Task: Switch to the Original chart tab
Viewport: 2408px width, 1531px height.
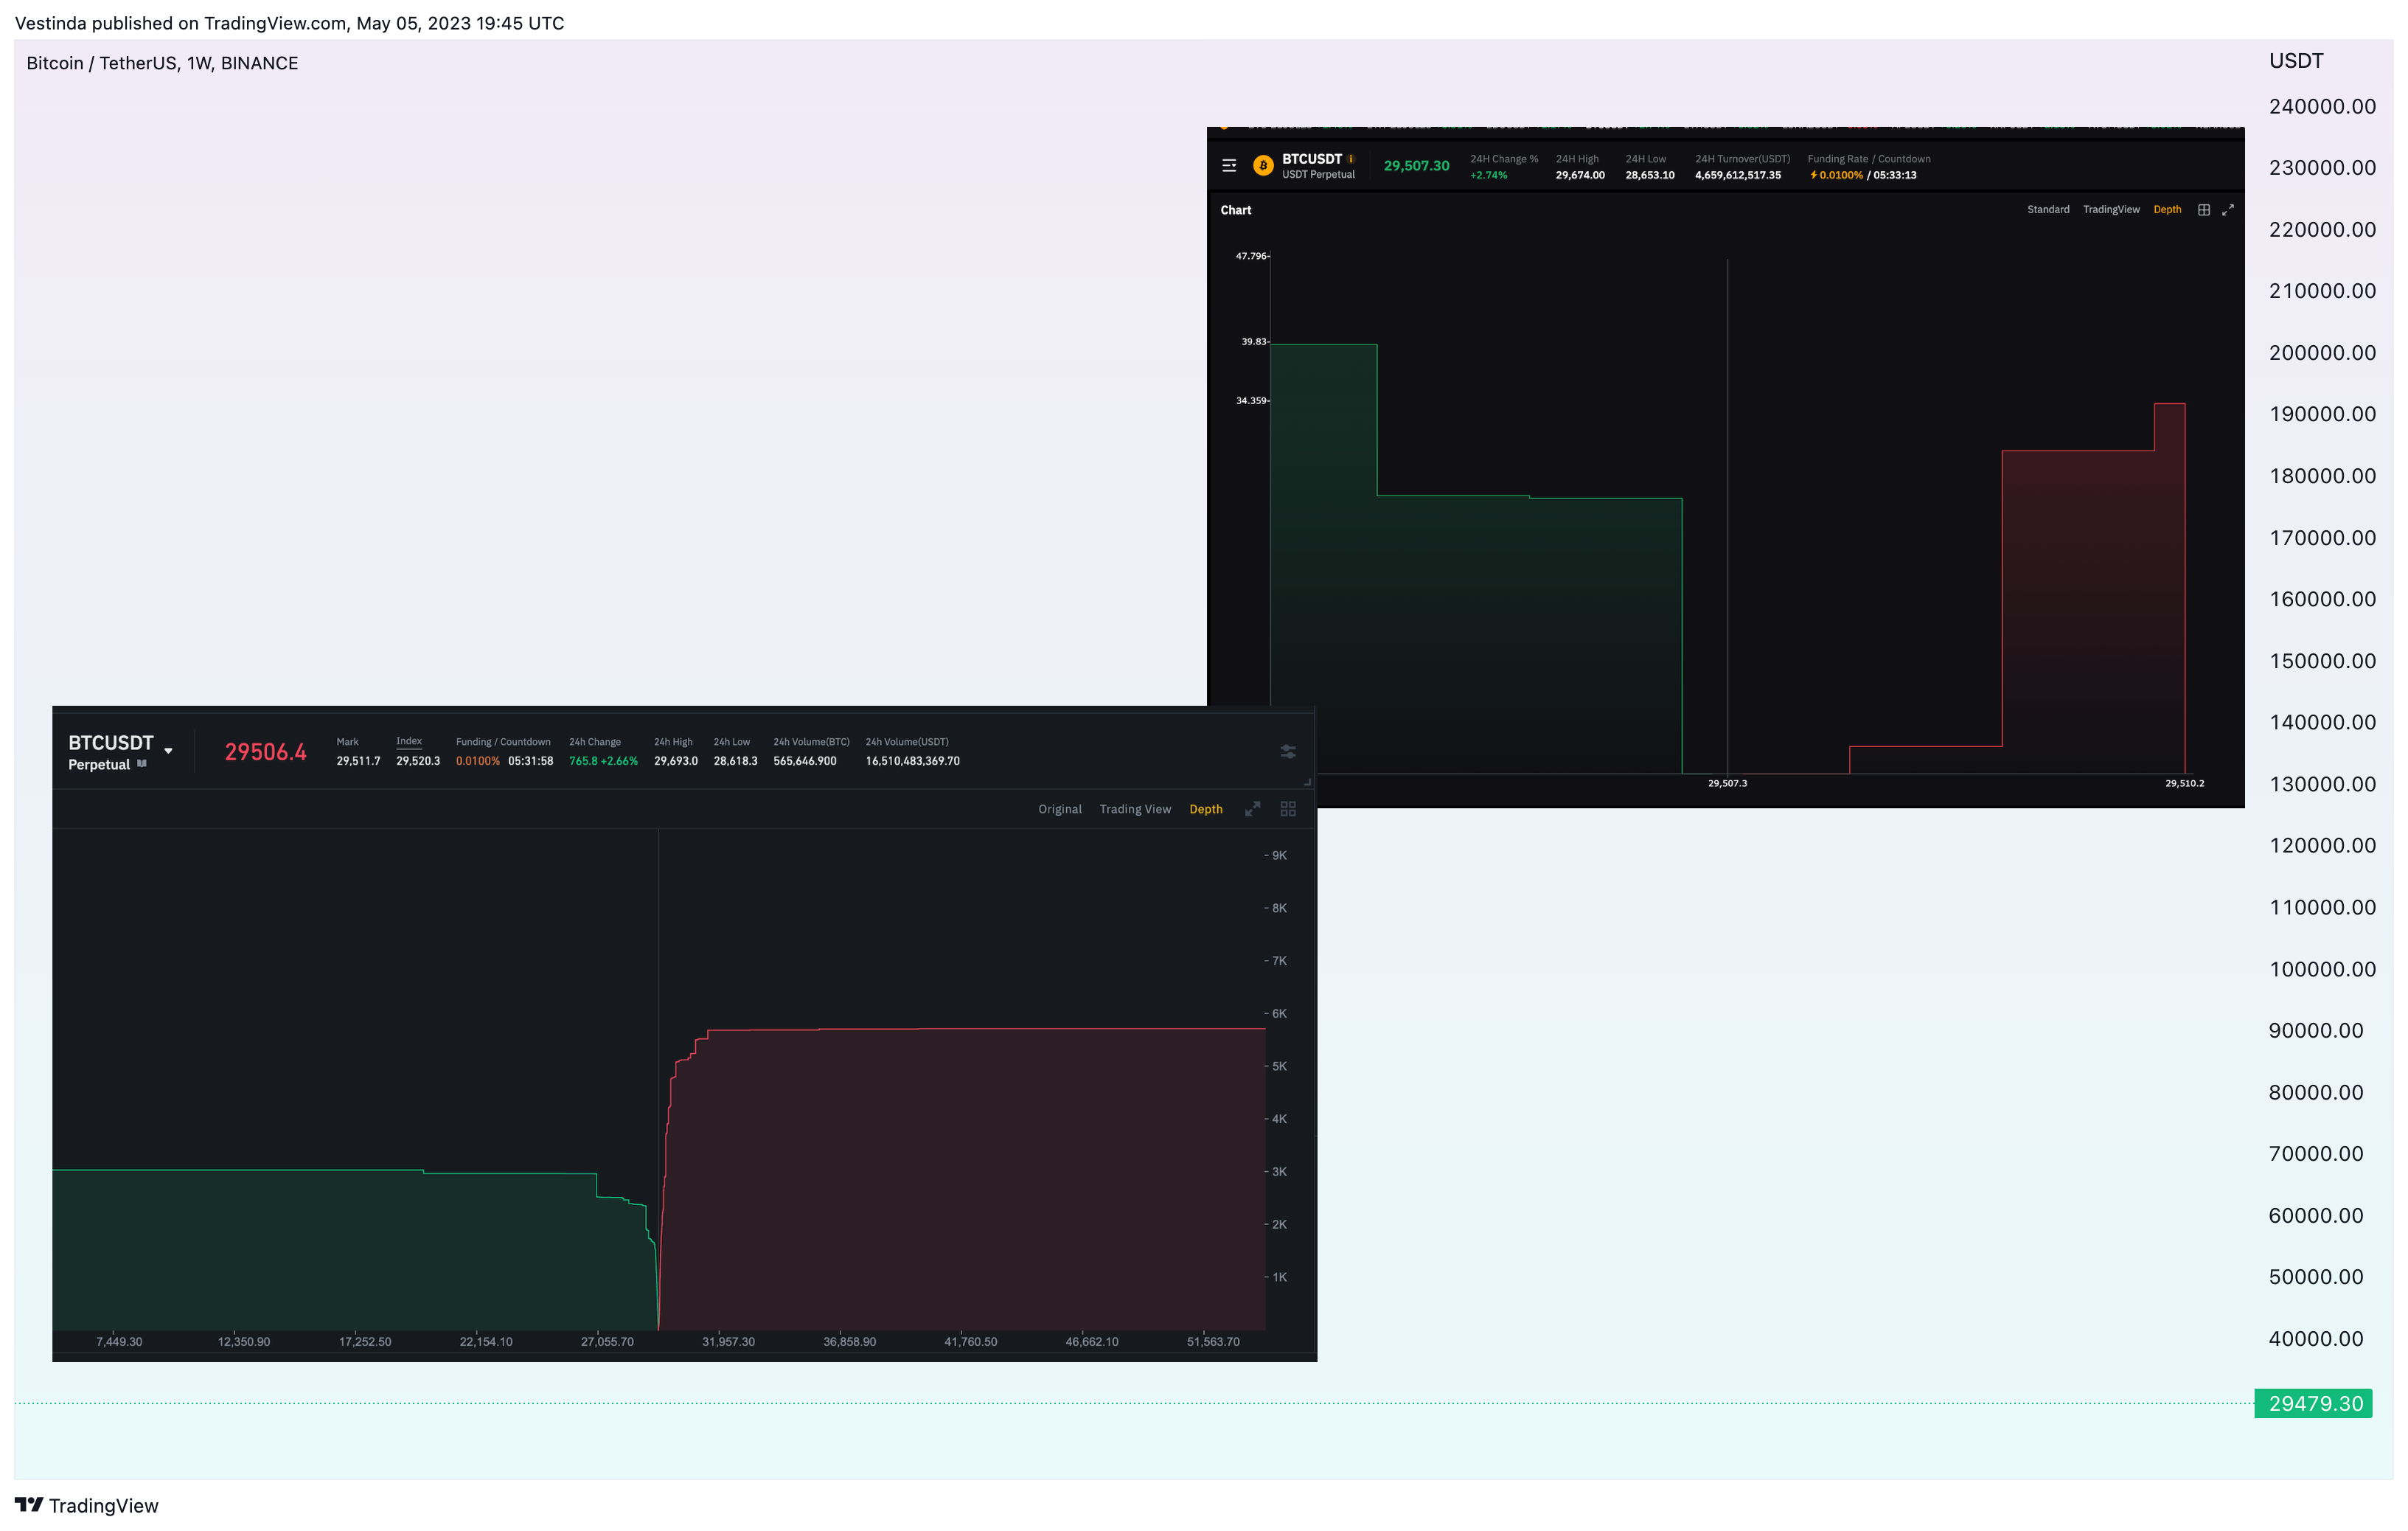Action: click(1060, 809)
